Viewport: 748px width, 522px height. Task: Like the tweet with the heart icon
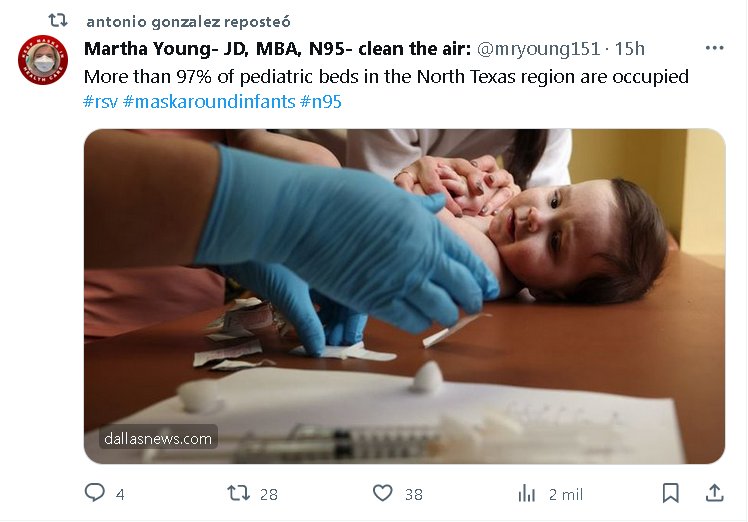click(382, 493)
